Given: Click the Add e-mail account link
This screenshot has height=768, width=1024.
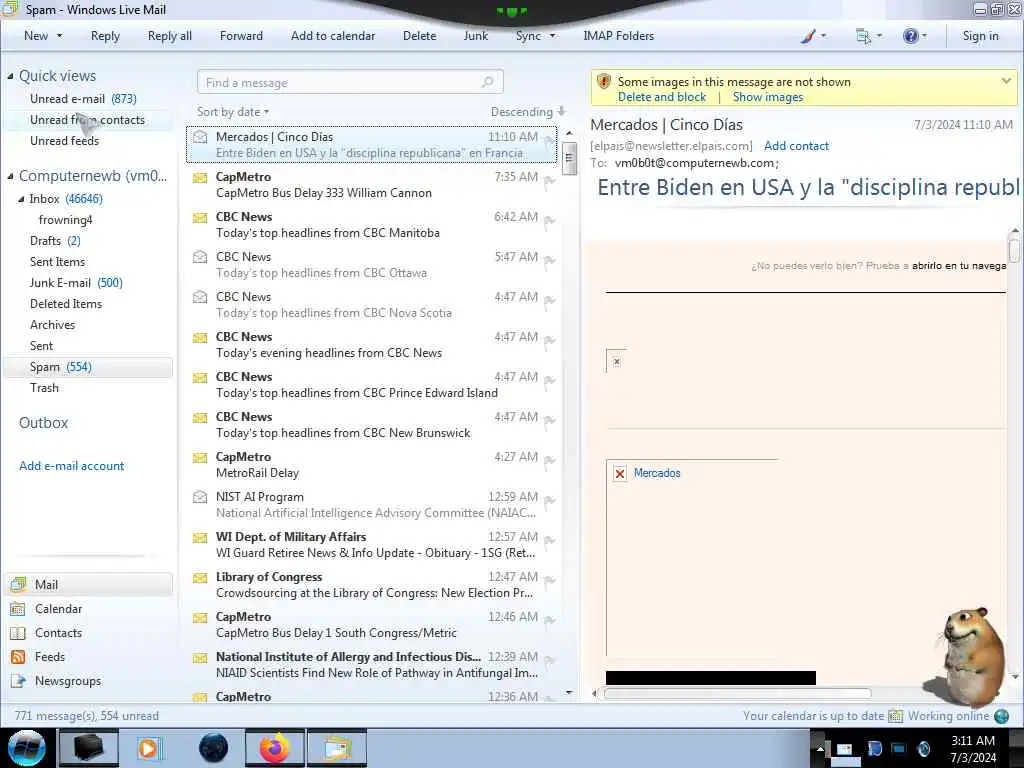Looking at the screenshot, I should (71, 466).
